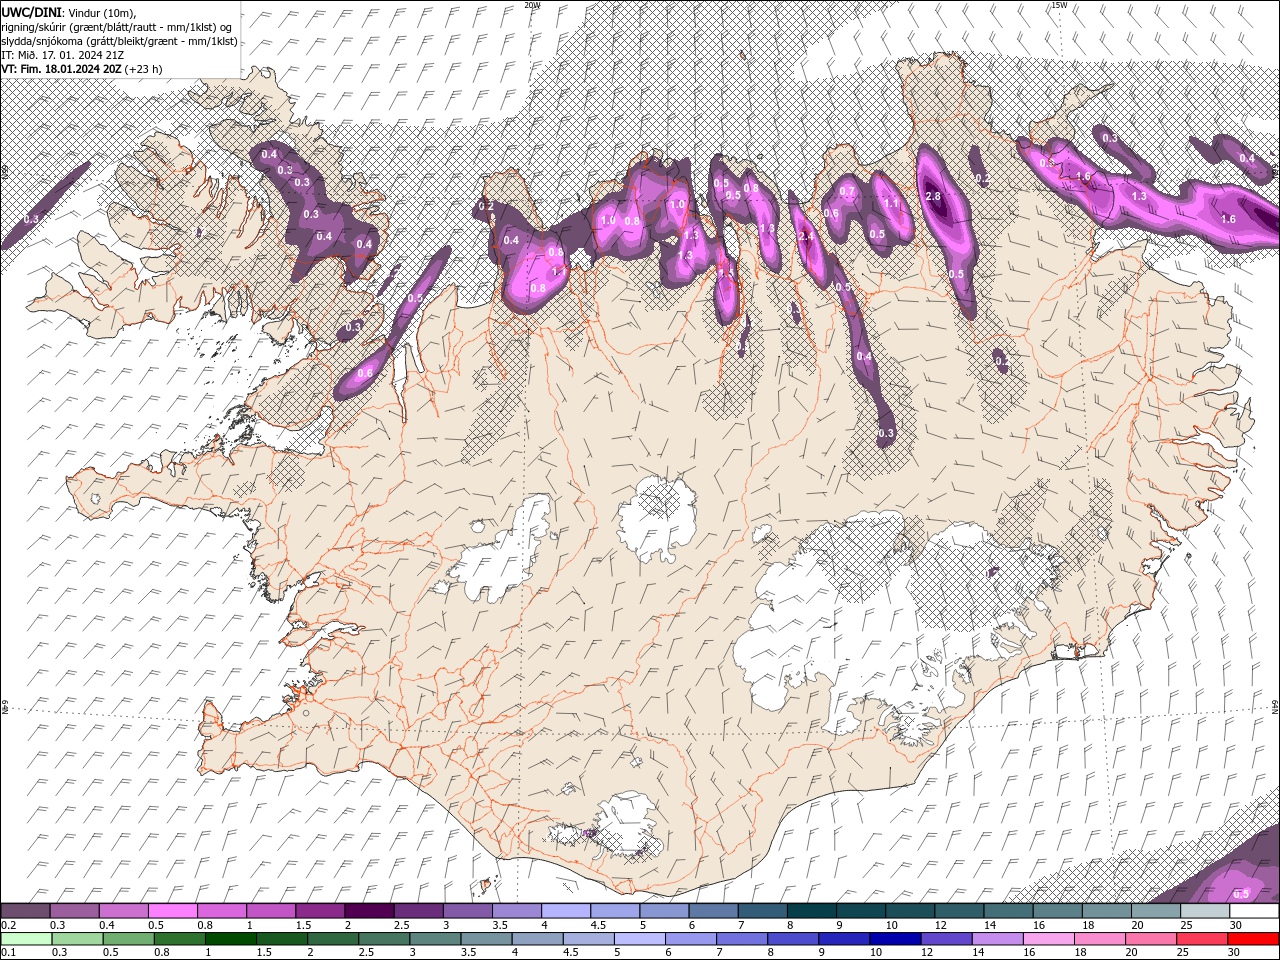Click the rain legend swatch between 3 and 3.5

click(434, 939)
